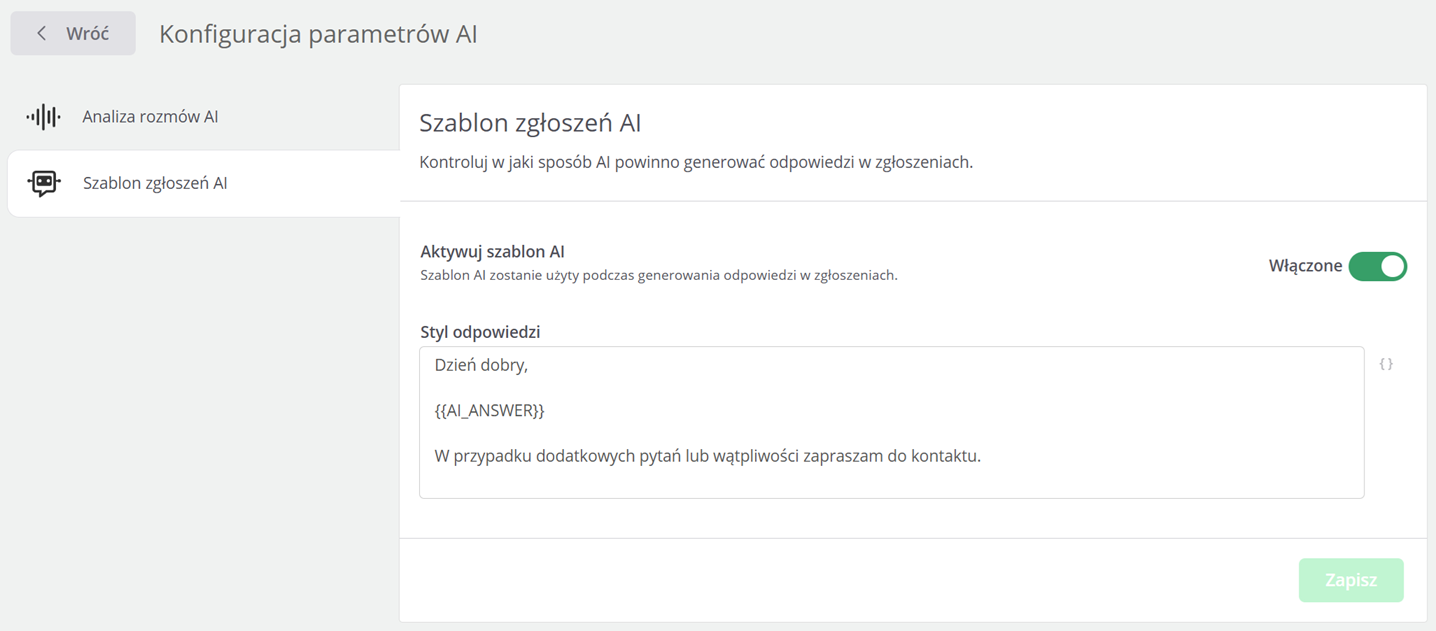Click the audio waveform icon for Analiza rozmów

click(43, 117)
